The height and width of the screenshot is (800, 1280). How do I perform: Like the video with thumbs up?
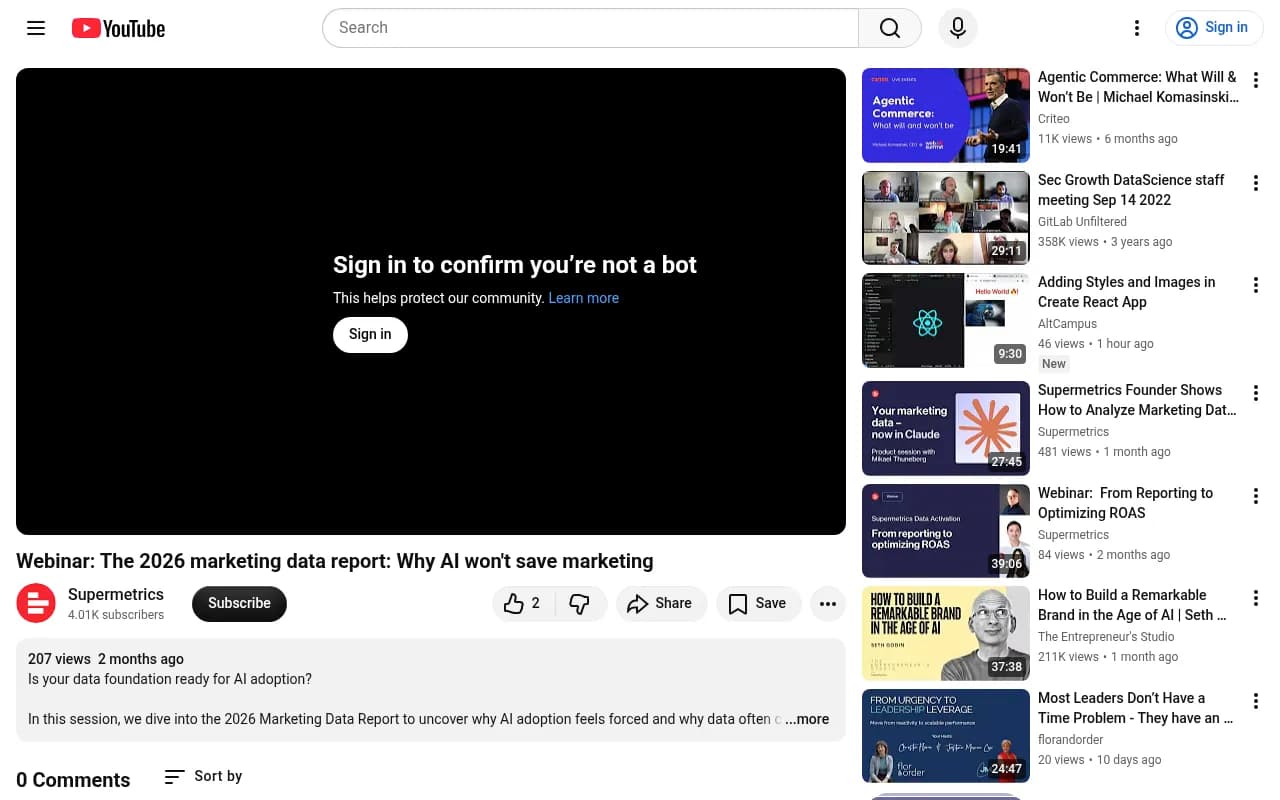(x=523, y=603)
